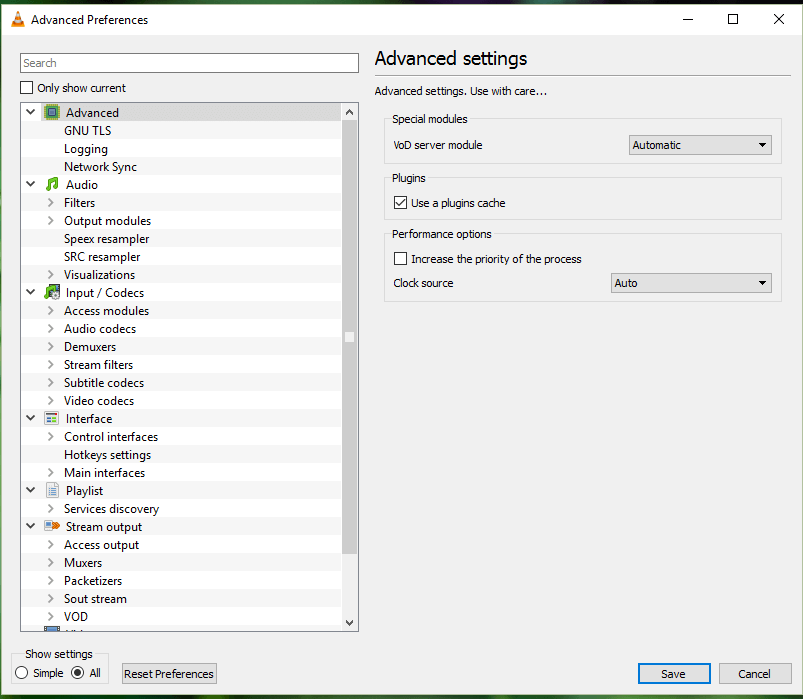Image resolution: width=803 pixels, height=699 pixels.
Task: Collapse the Stream output section
Action: click(31, 526)
